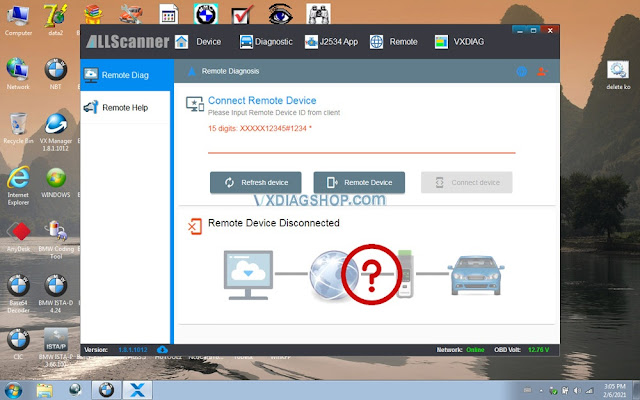Open the delete ko desktop icon

coord(618,74)
